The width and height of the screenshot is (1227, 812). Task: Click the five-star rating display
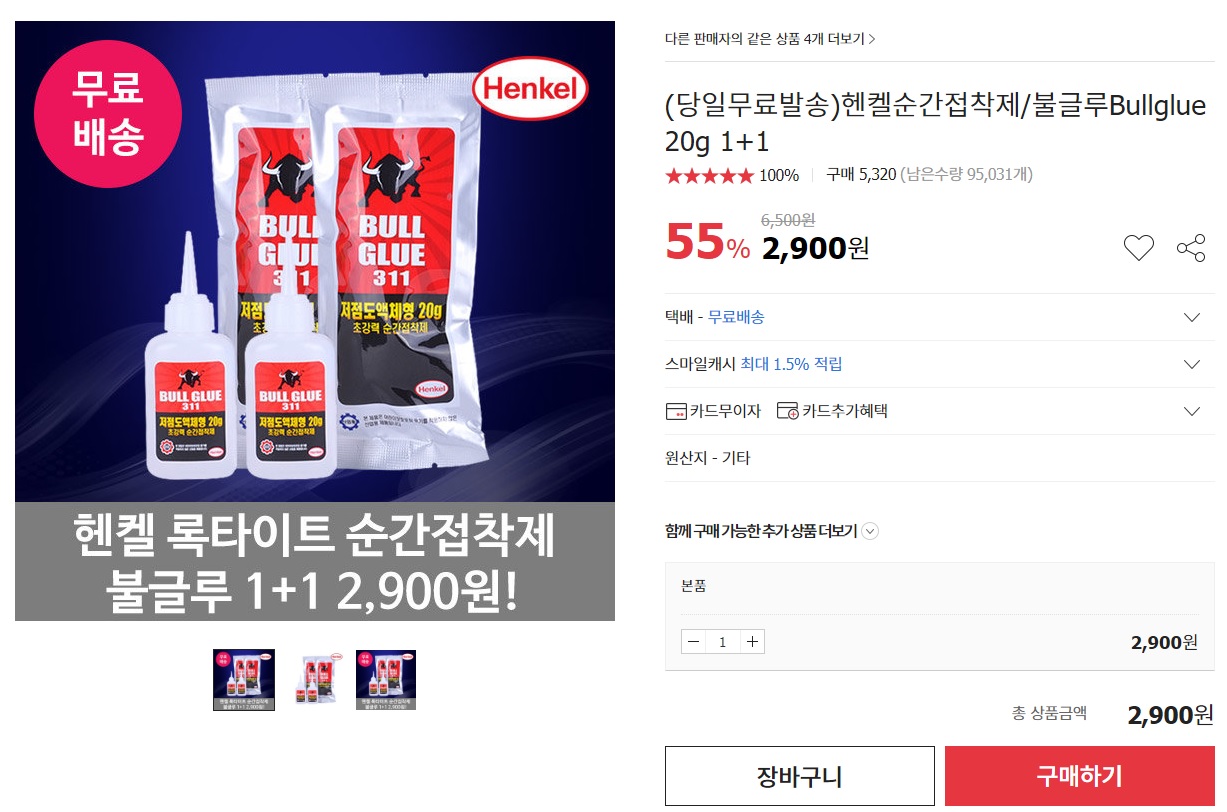pyautogui.click(x=709, y=176)
